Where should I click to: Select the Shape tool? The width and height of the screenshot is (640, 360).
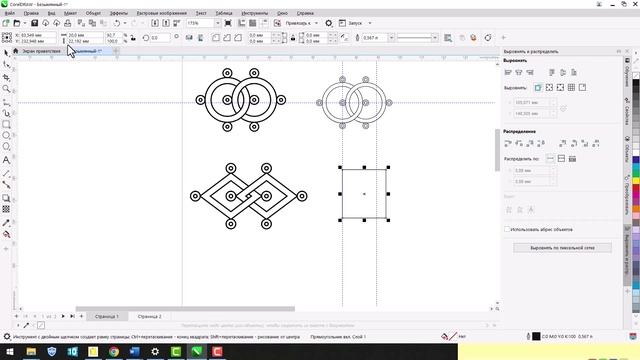6,64
